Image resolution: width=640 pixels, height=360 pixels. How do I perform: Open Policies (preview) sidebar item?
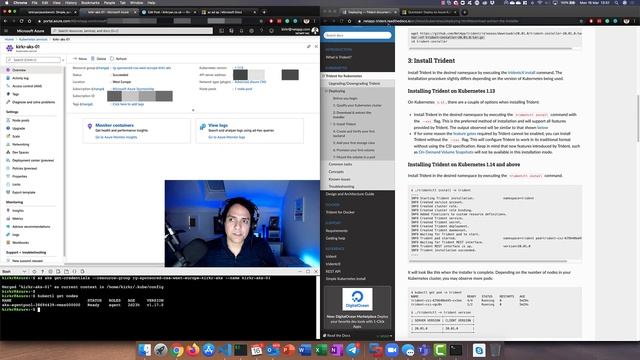click(24, 168)
